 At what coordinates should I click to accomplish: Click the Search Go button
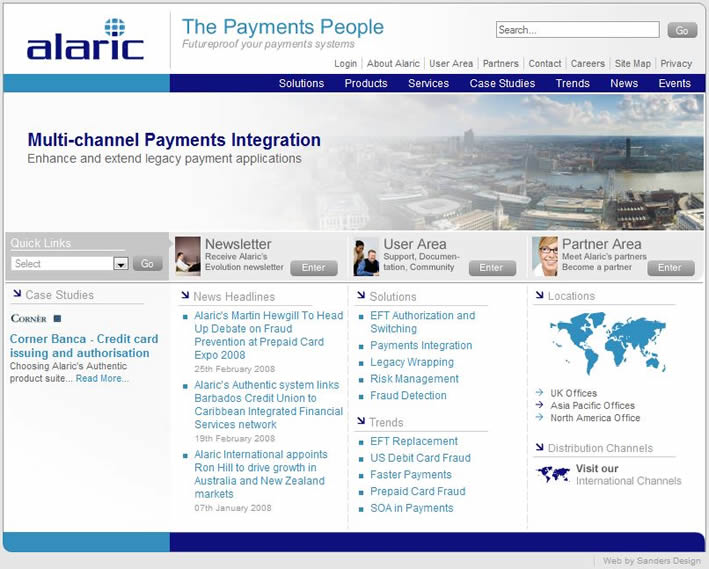coord(682,30)
